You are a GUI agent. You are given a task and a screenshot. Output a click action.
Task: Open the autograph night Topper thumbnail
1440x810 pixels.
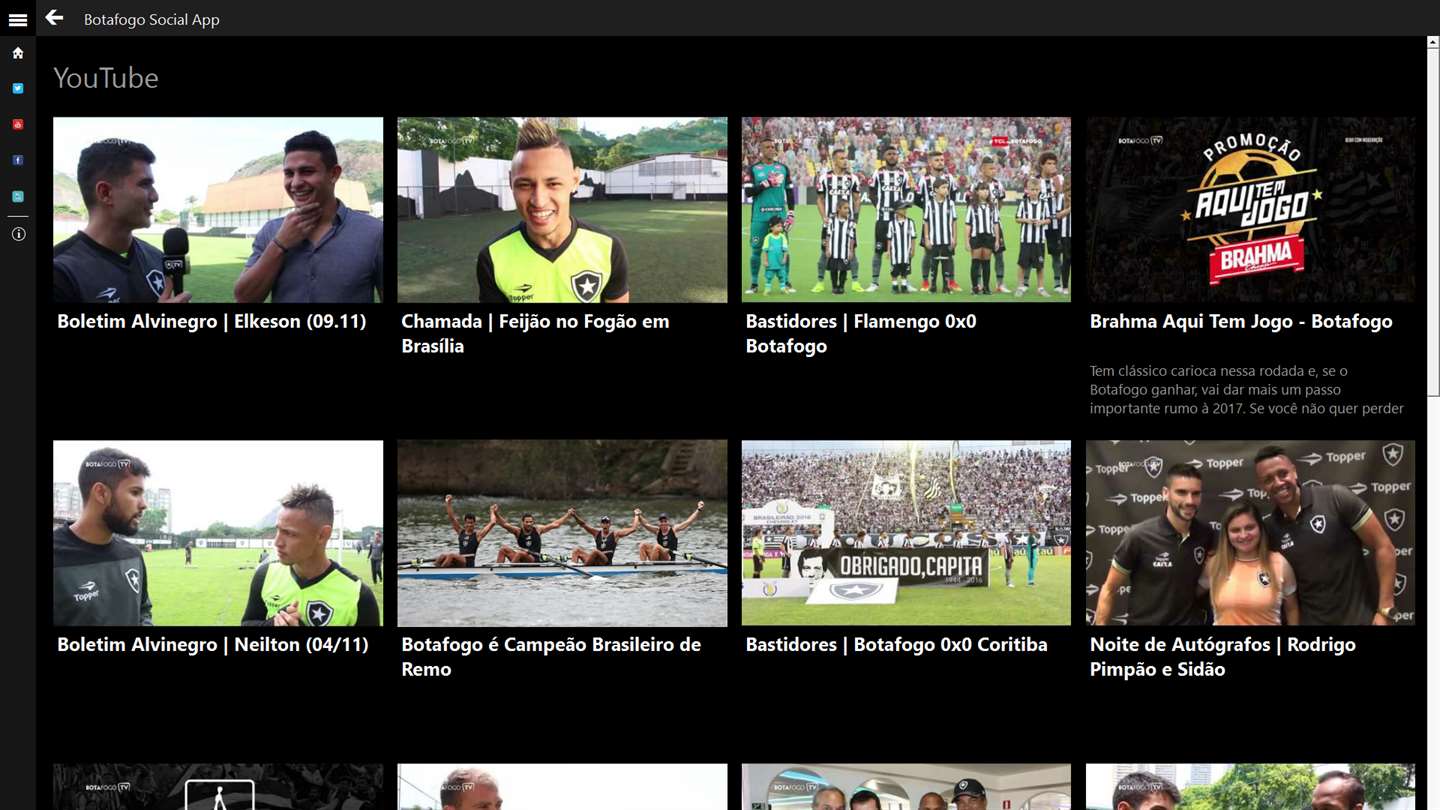[1250, 533]
